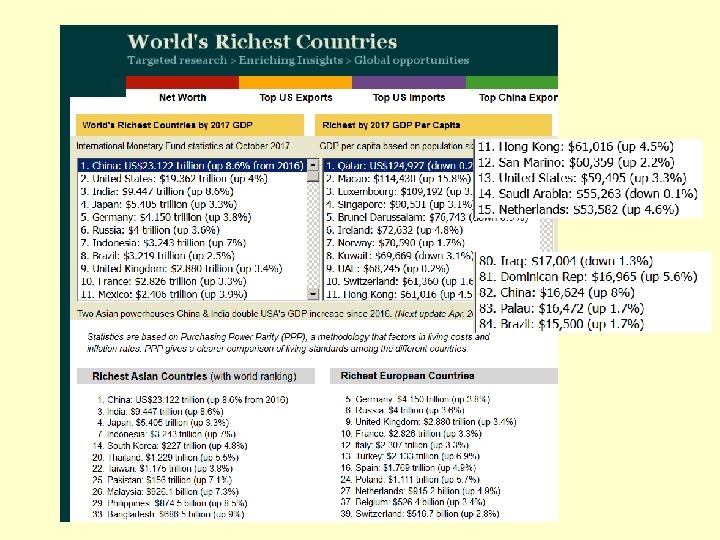Image resolution: width=720 pixels, height=540 pixels.
Task: Click Bangladesh entry in Asian list
Action: pos(168,514)
